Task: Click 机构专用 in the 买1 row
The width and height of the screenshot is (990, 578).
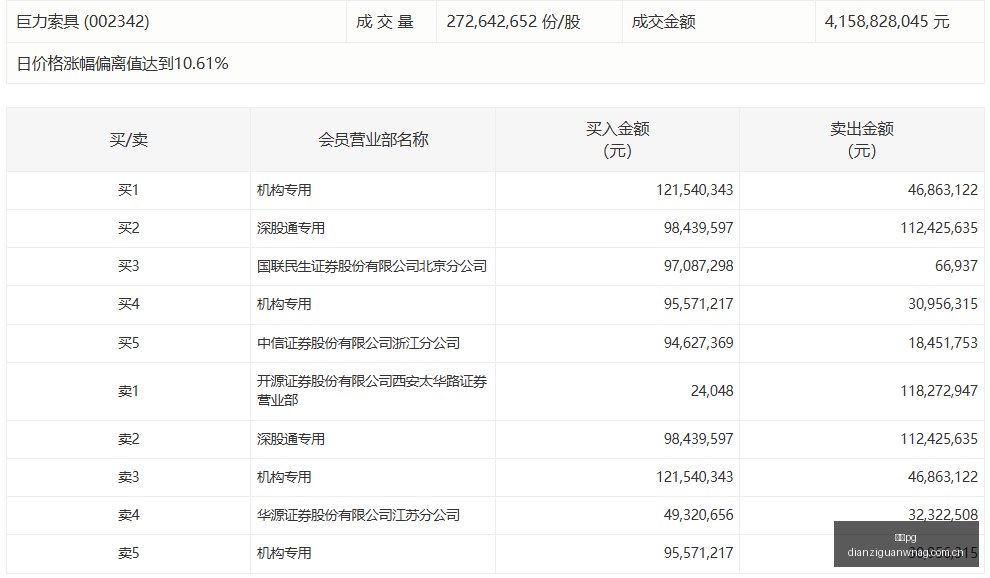Action: [284, 190]
